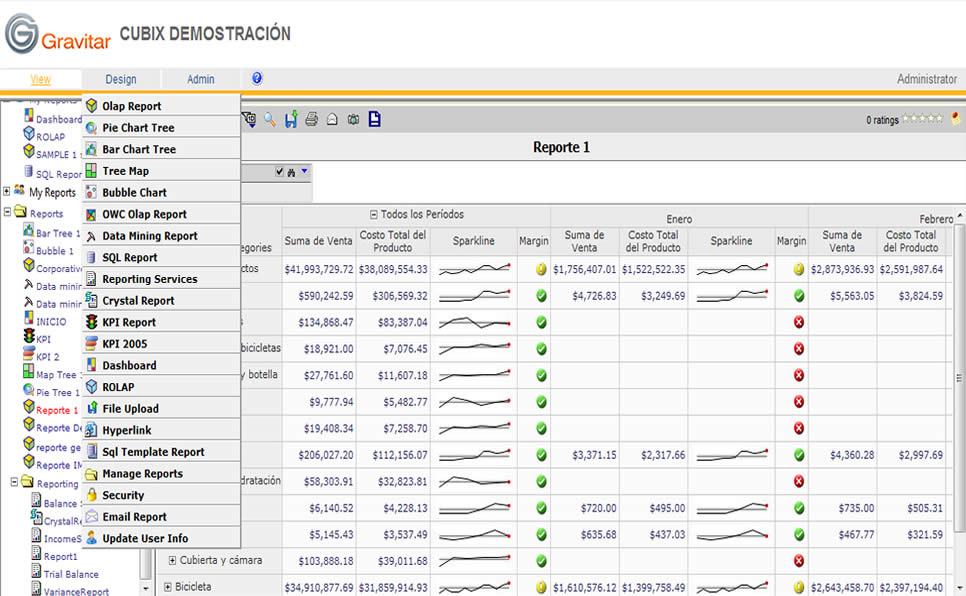
Task: Click the camera snapshot icon
Action: [x=353, y=120]
